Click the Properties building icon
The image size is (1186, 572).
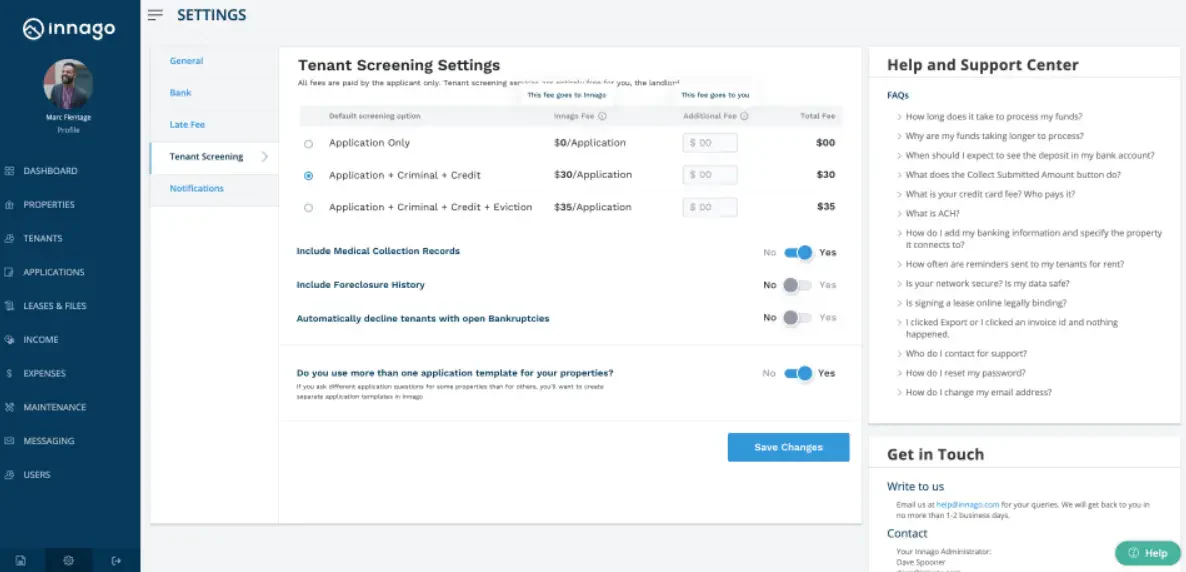point(9,205)
